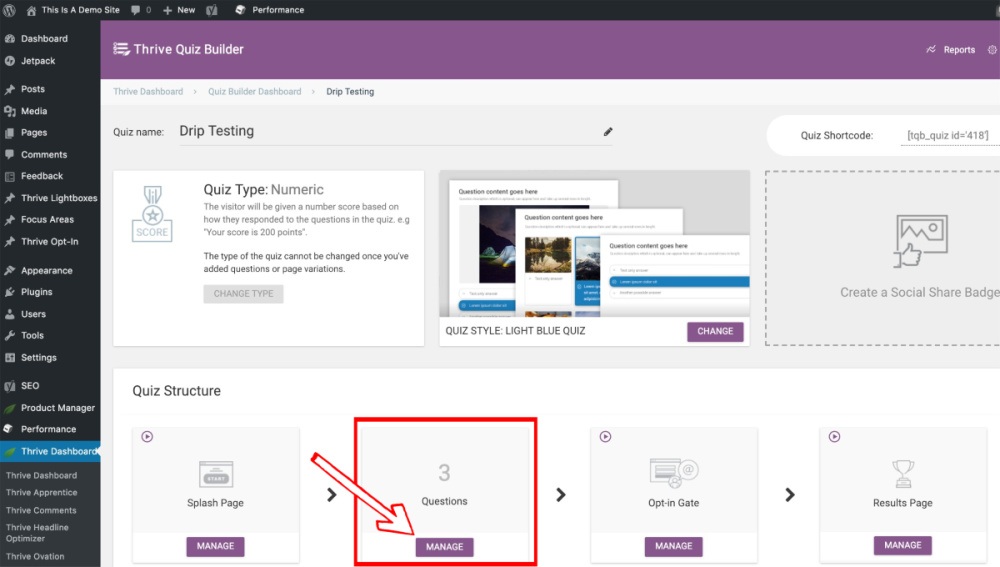The image size is (1000, 567).
Task: Open Performance in the sidebar
Action: [x=48, y=429]
